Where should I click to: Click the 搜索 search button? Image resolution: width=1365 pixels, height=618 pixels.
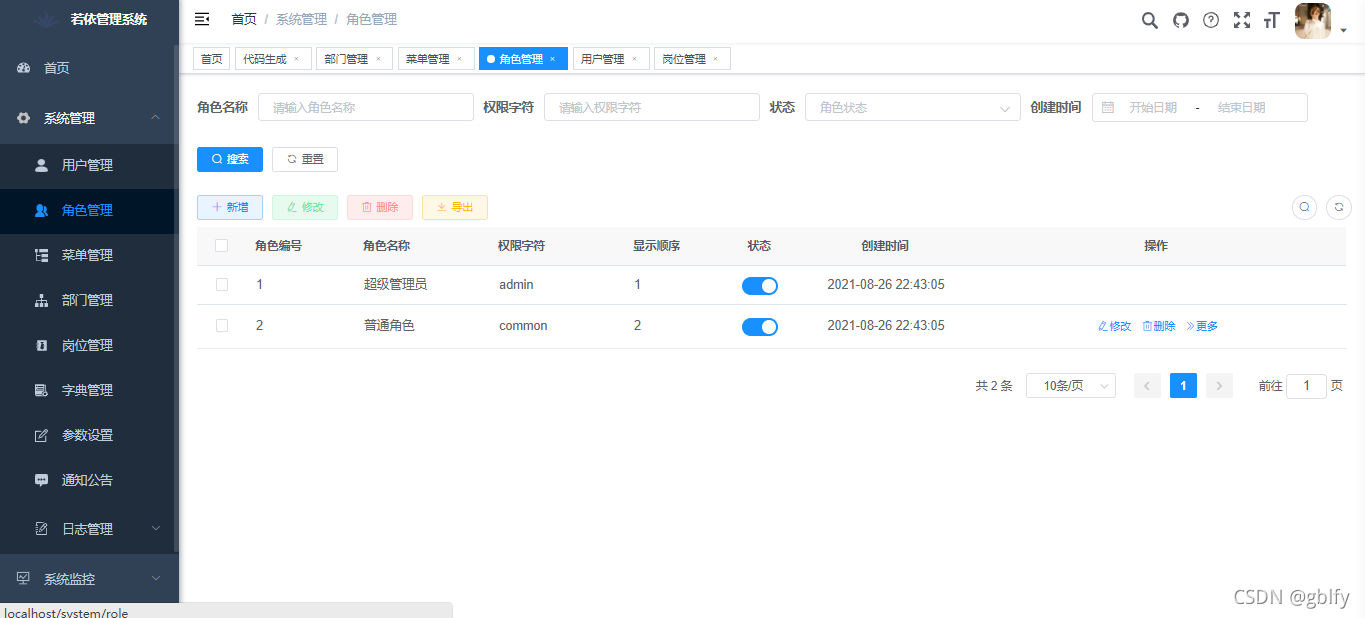click(x=229, y=159)
